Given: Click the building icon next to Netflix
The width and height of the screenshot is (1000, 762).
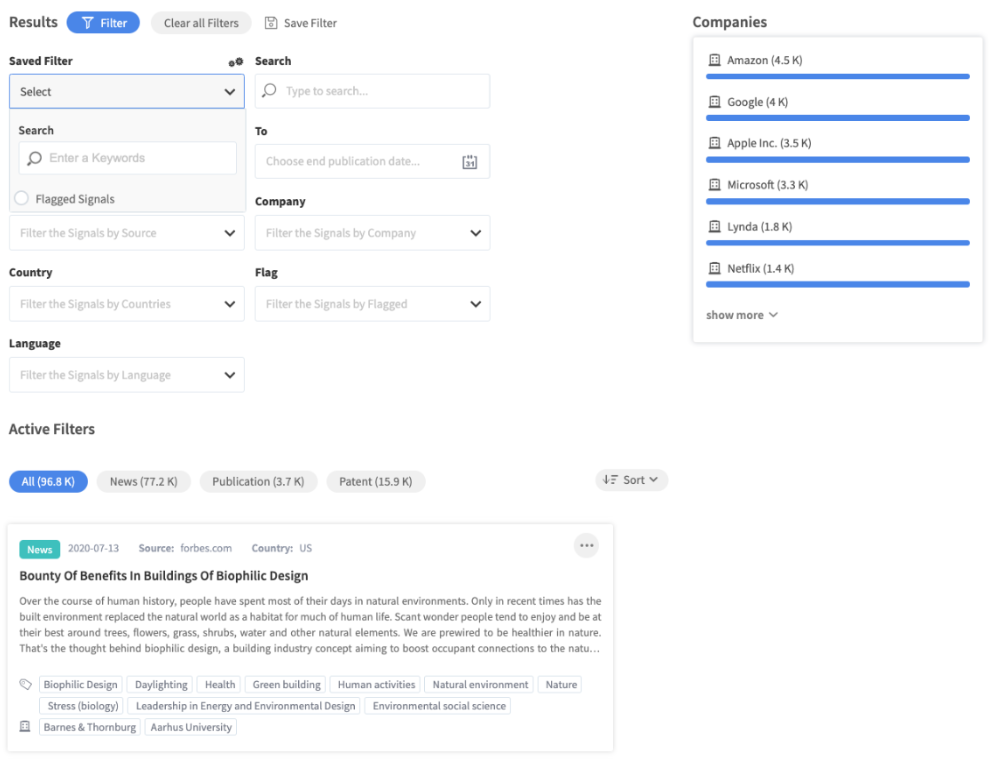Looking at the screenshot, I should [714, 269].
